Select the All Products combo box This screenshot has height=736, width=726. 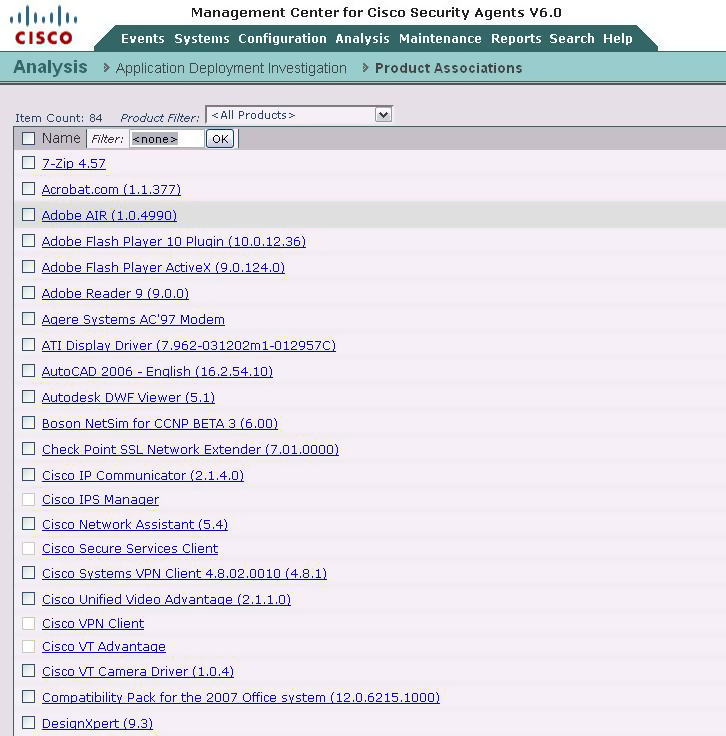tap(299, 115)
